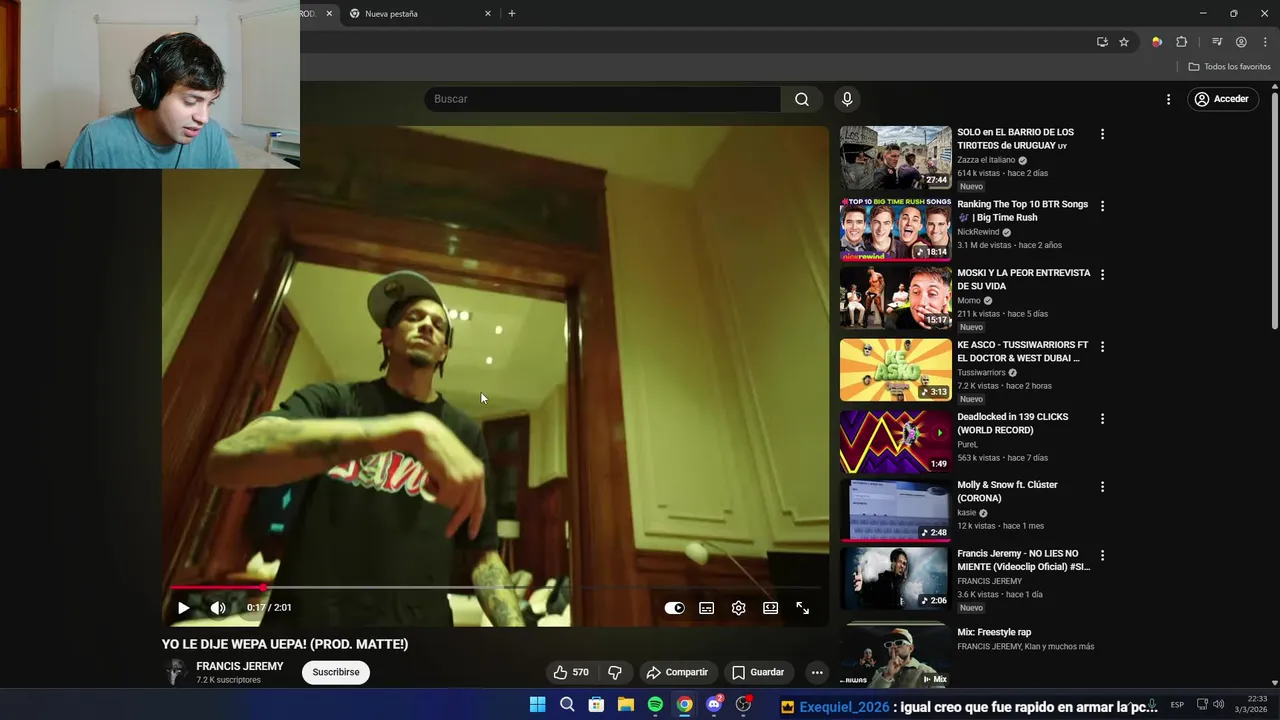Screen dimensions: 1280x720
Task: Focus the Buscar search field
Action: pyautogui.click(x=603, y=99)
